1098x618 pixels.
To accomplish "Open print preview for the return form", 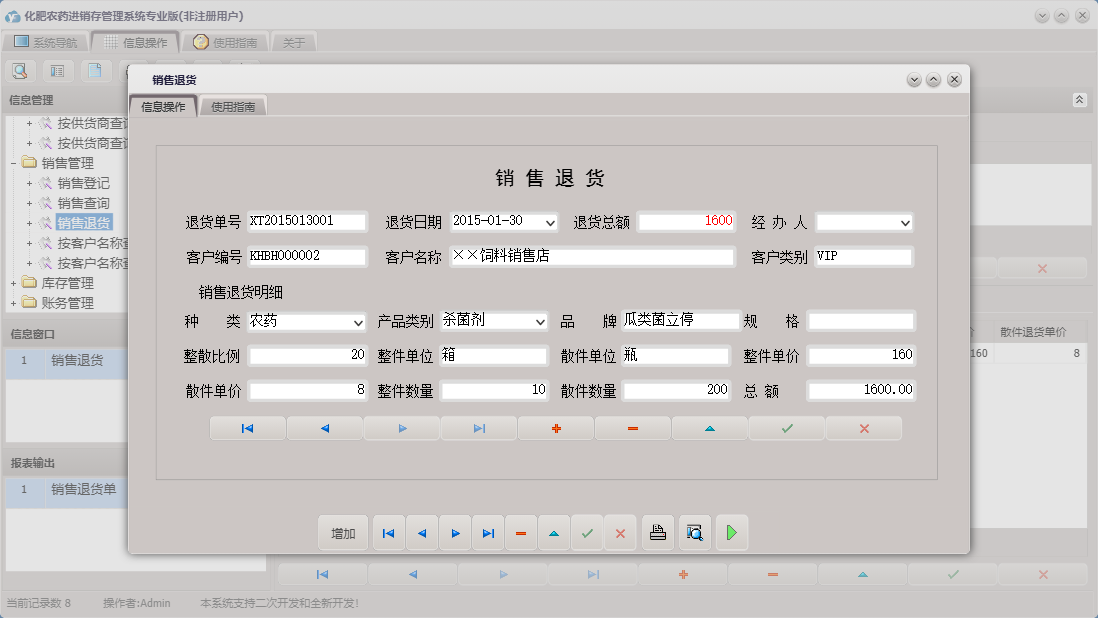I will tap(694, 532).
